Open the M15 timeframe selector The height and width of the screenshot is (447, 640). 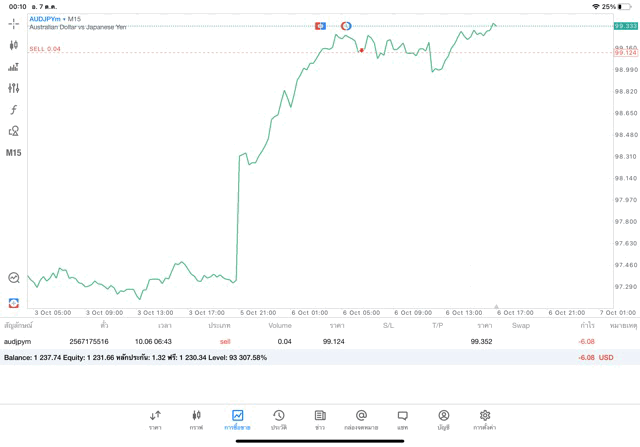(14, 153)
